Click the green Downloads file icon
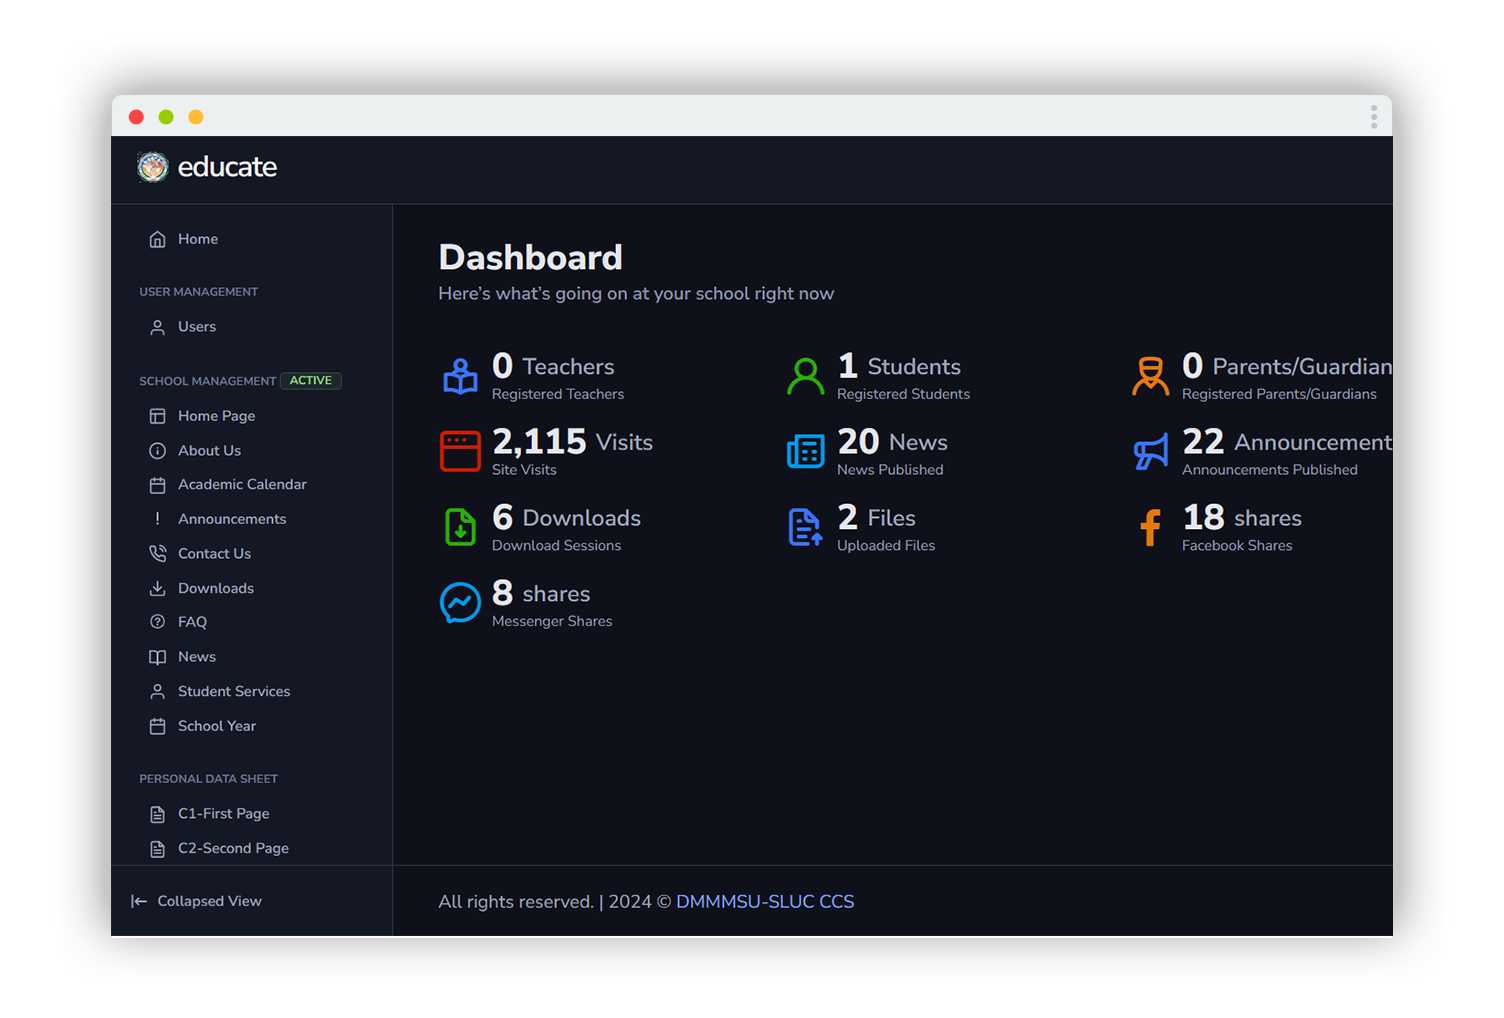This screenshot has width=1504, height=1018. click(x=460, y=527)
